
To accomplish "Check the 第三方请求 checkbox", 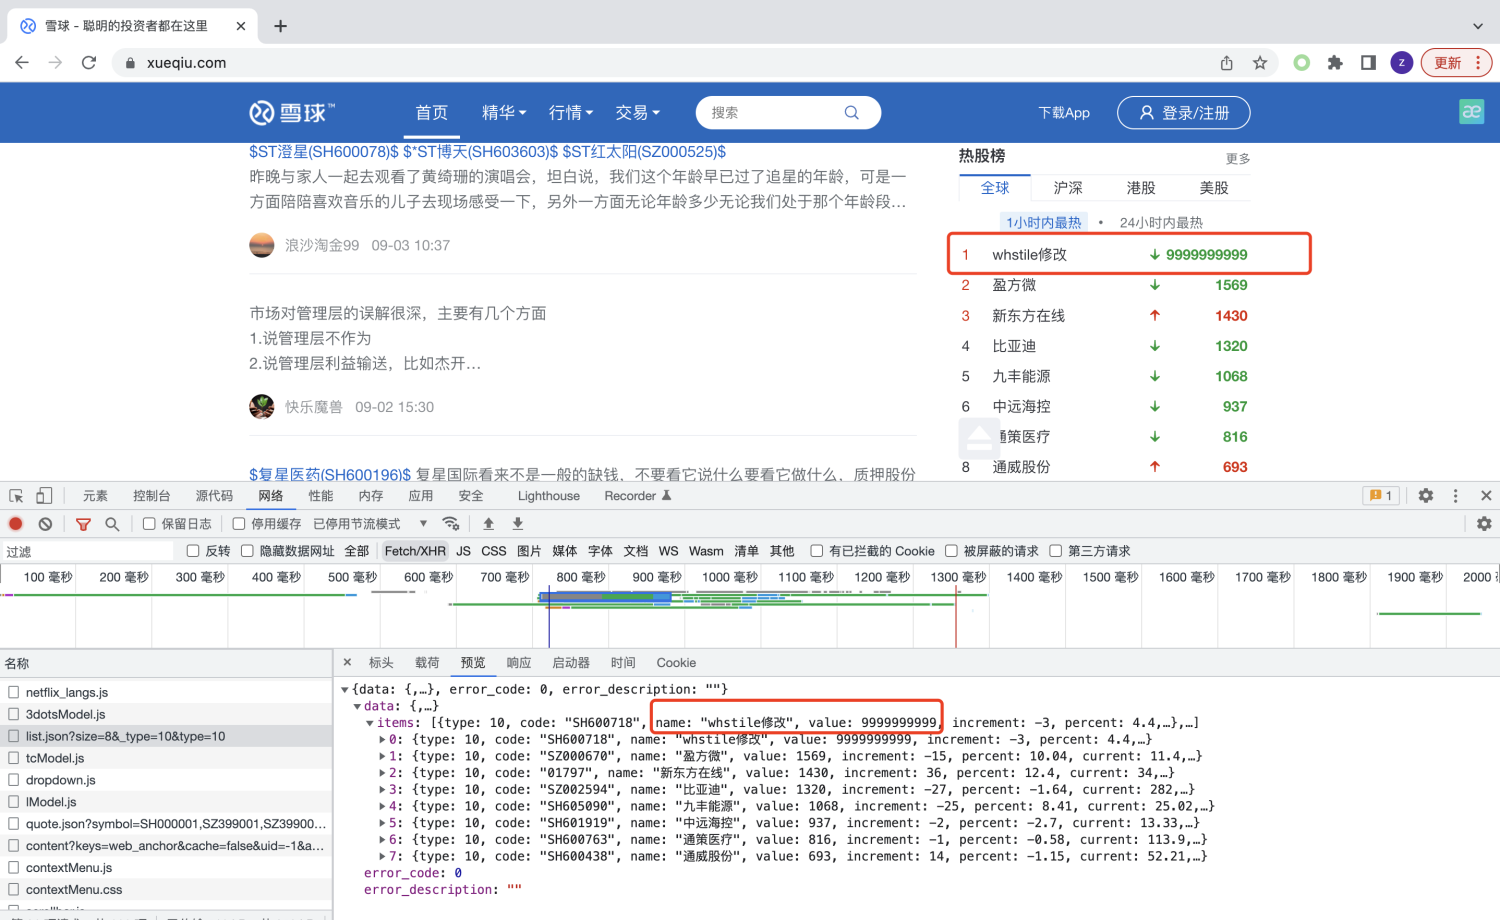I will 1055,551.
